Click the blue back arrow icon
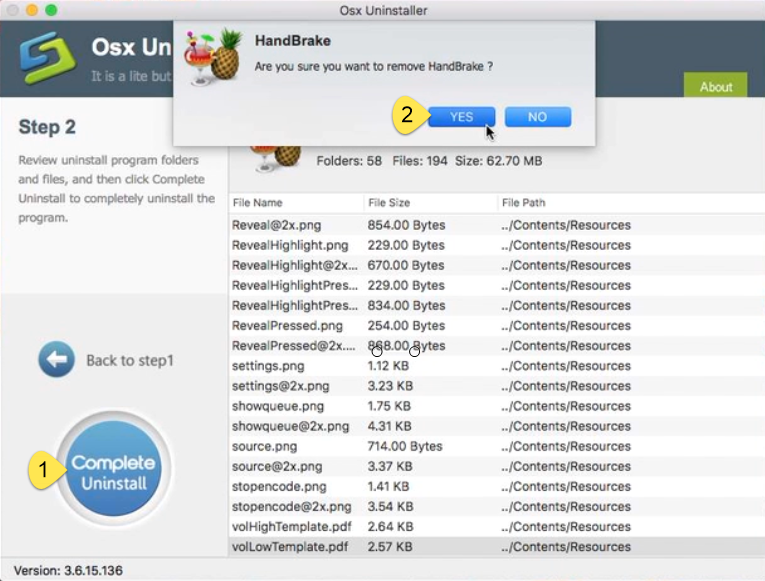Viewport: 765px width, 581px height. (56, 360)
